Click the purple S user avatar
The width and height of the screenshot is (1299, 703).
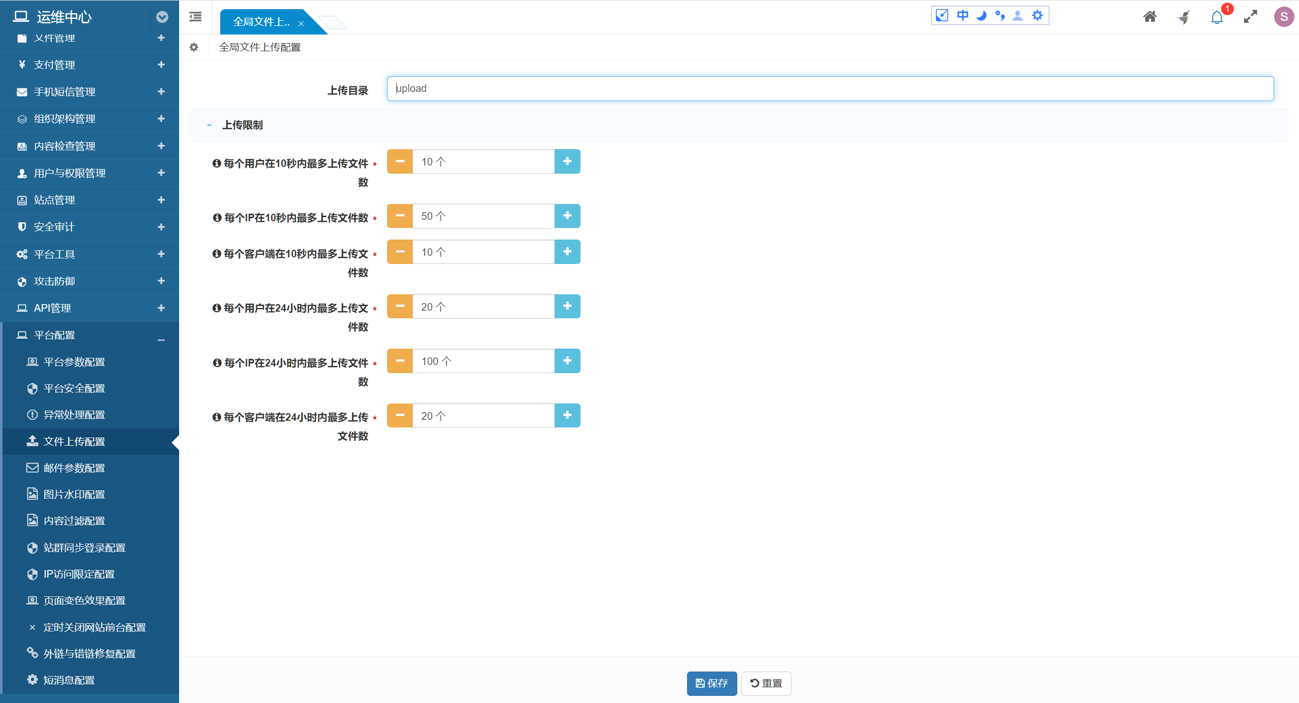tap(1283, 17)
